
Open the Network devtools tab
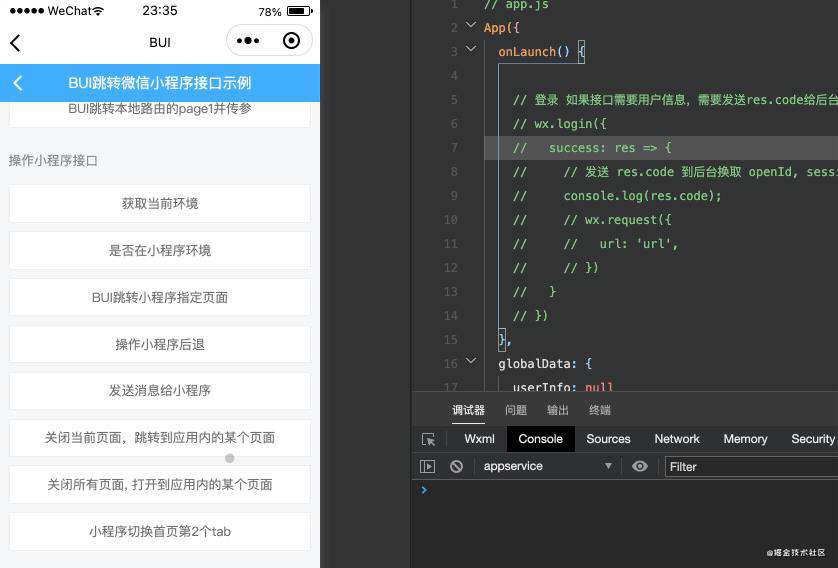(677, 439)
